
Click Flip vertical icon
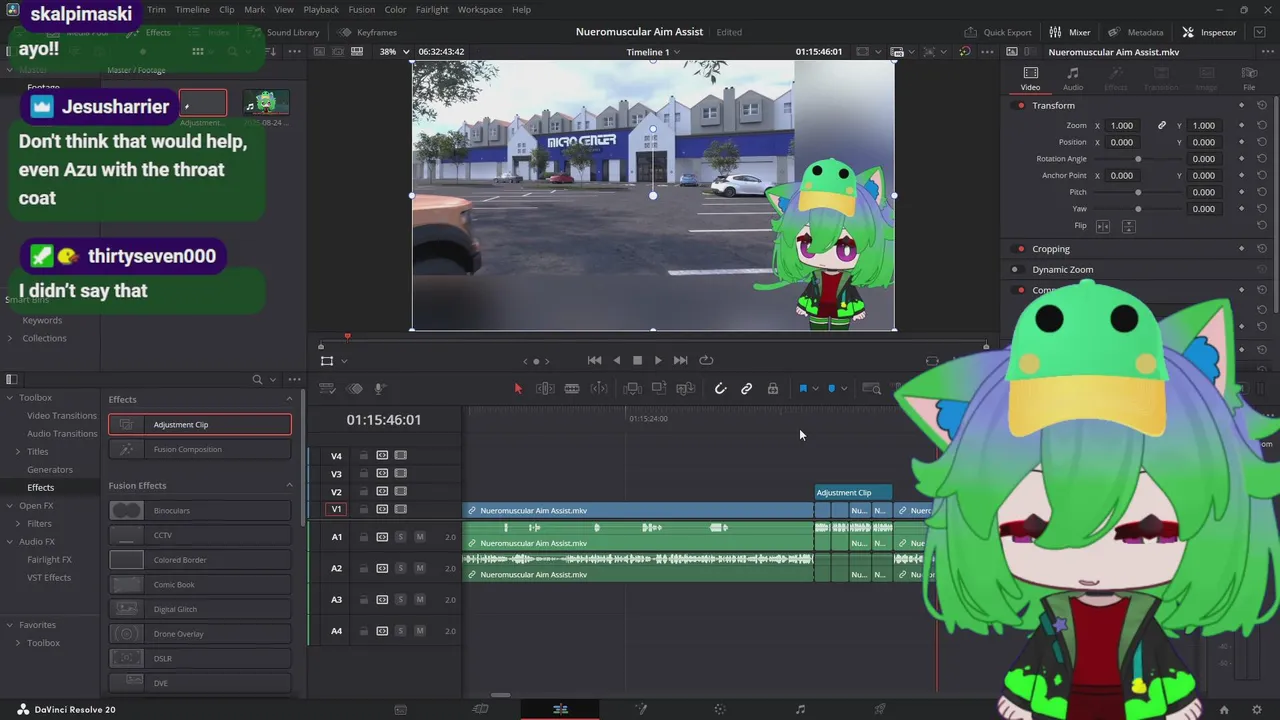point(1128,226)
